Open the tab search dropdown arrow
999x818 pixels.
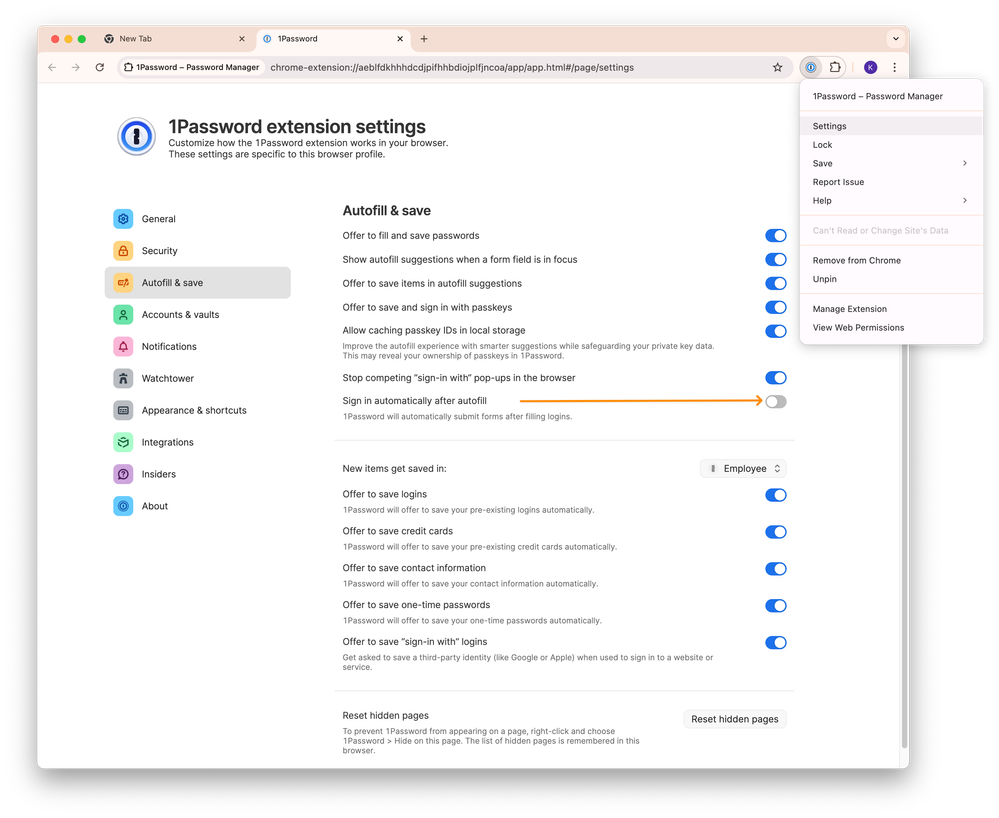pyautogui.click(x=896, y=39)
